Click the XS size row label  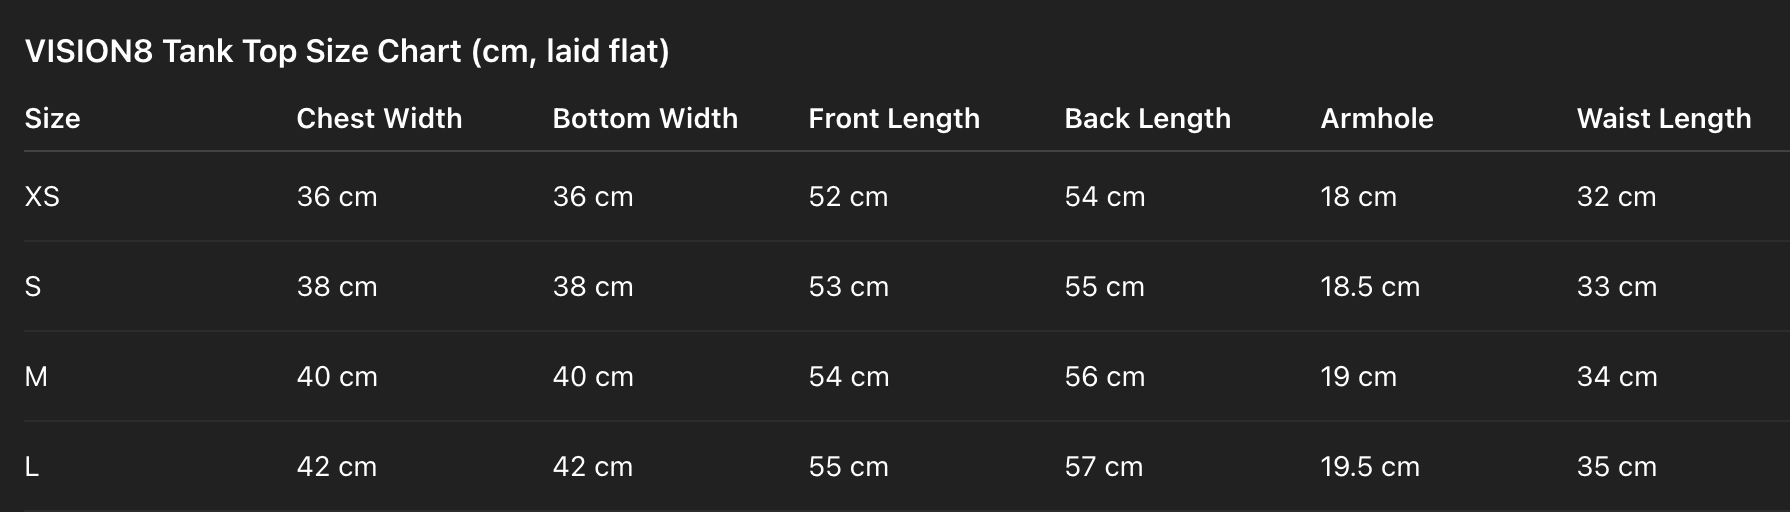pos(42,196)
